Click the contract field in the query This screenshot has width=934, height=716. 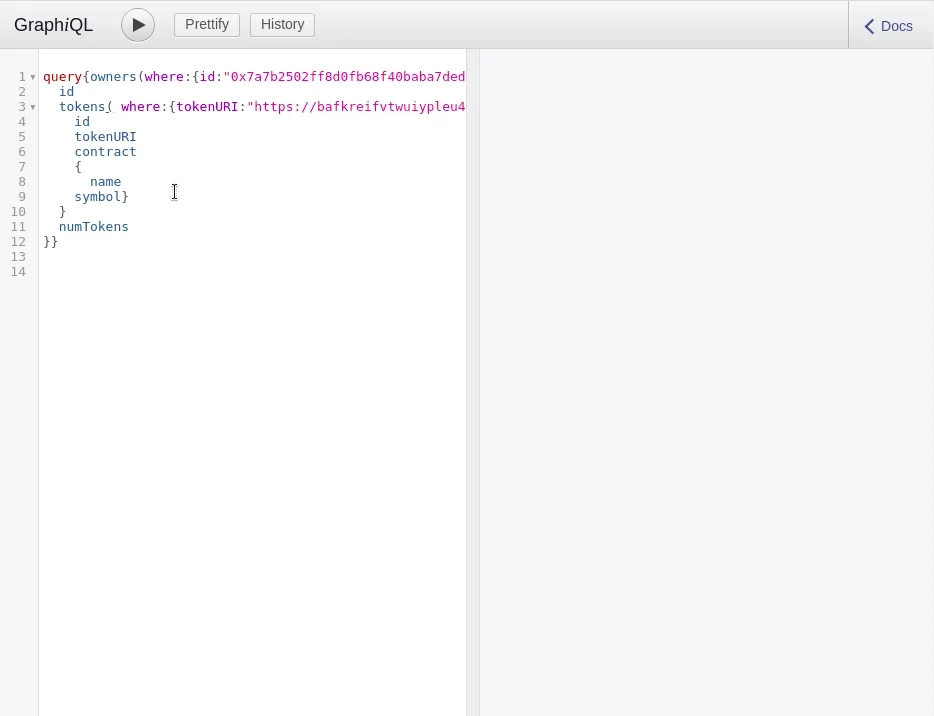click(x=105, y=152)
